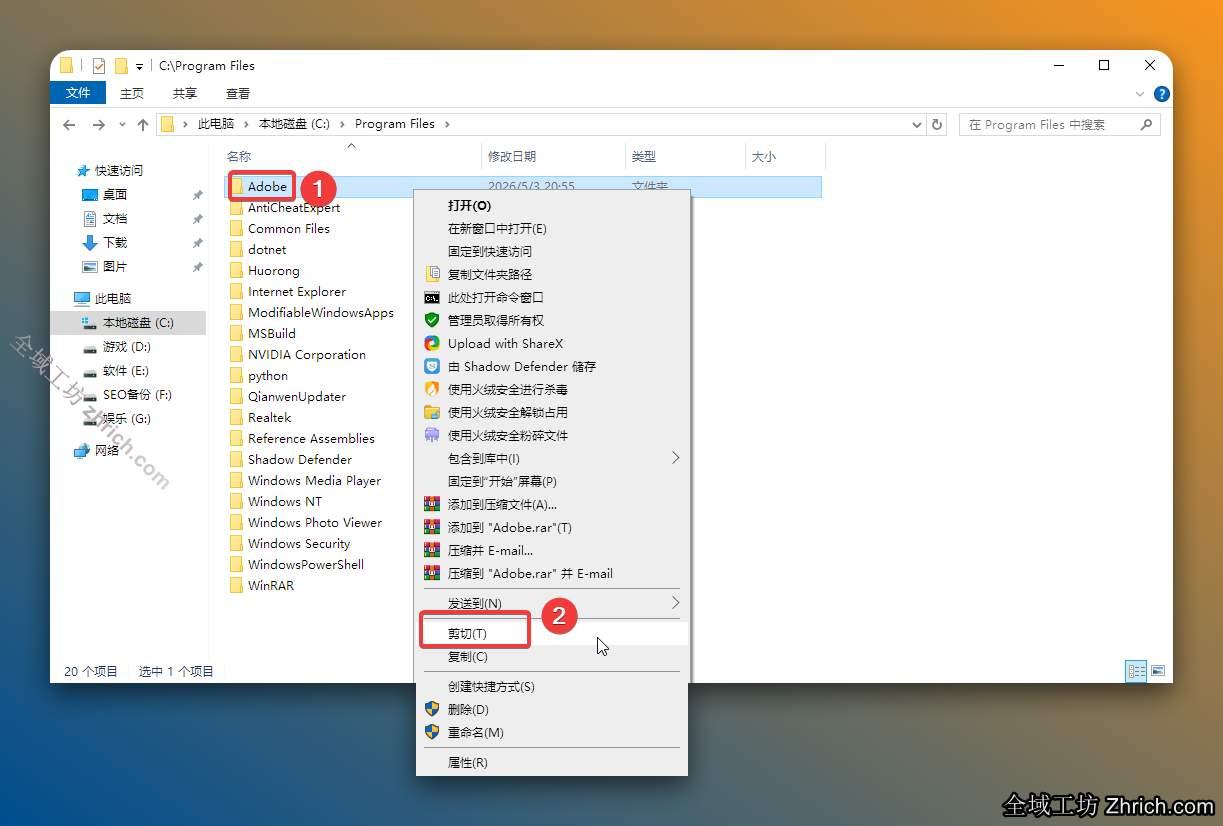This screenshot has height=826, width=1223.
Task: Select SEO备份 (F:) drive in sidebar
Action: 137,395
